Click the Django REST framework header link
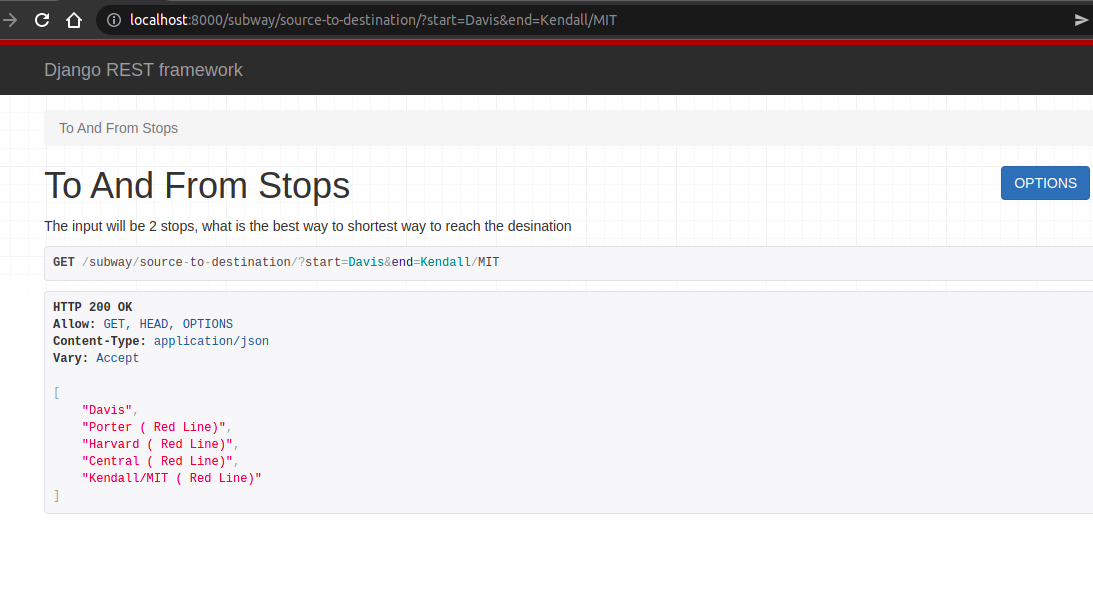Screen dimensions: 1093x614 click(x=143, y=69)
